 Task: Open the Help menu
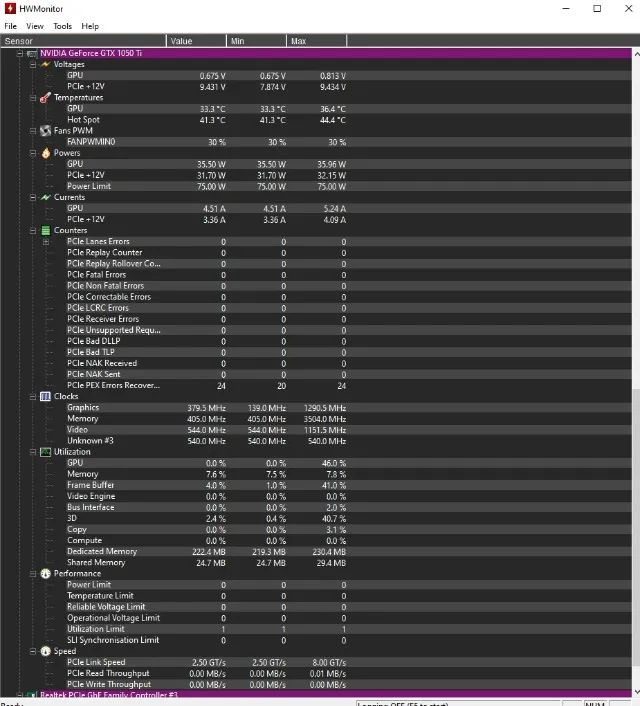point(90,26)
